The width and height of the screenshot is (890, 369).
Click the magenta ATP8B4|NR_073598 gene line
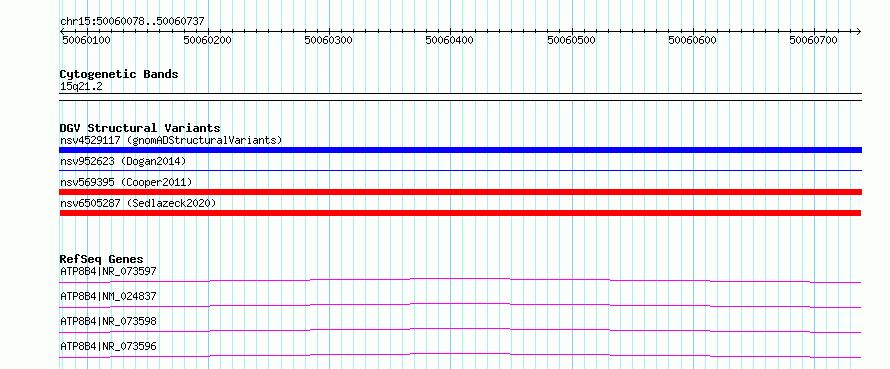460,330
